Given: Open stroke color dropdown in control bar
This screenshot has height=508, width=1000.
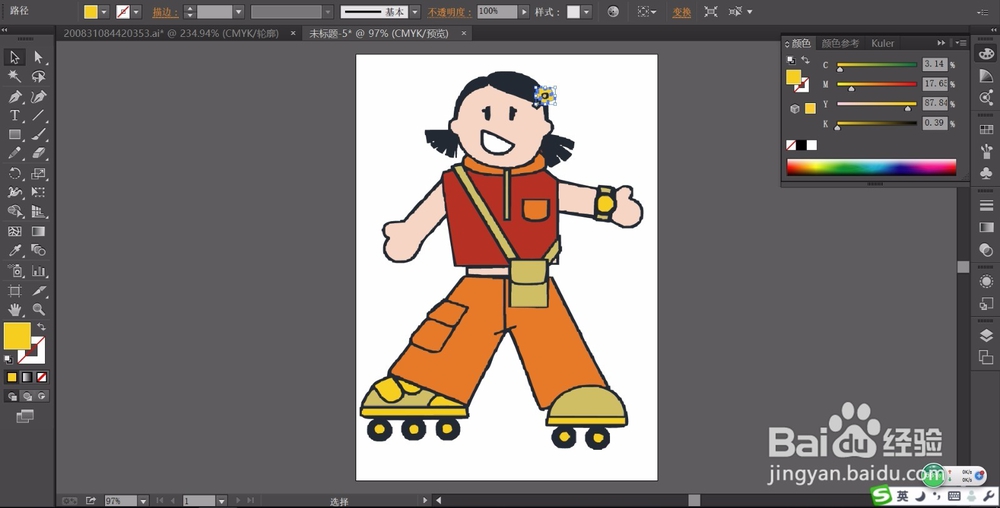Looking at the screenshot, I should (136, 12).
